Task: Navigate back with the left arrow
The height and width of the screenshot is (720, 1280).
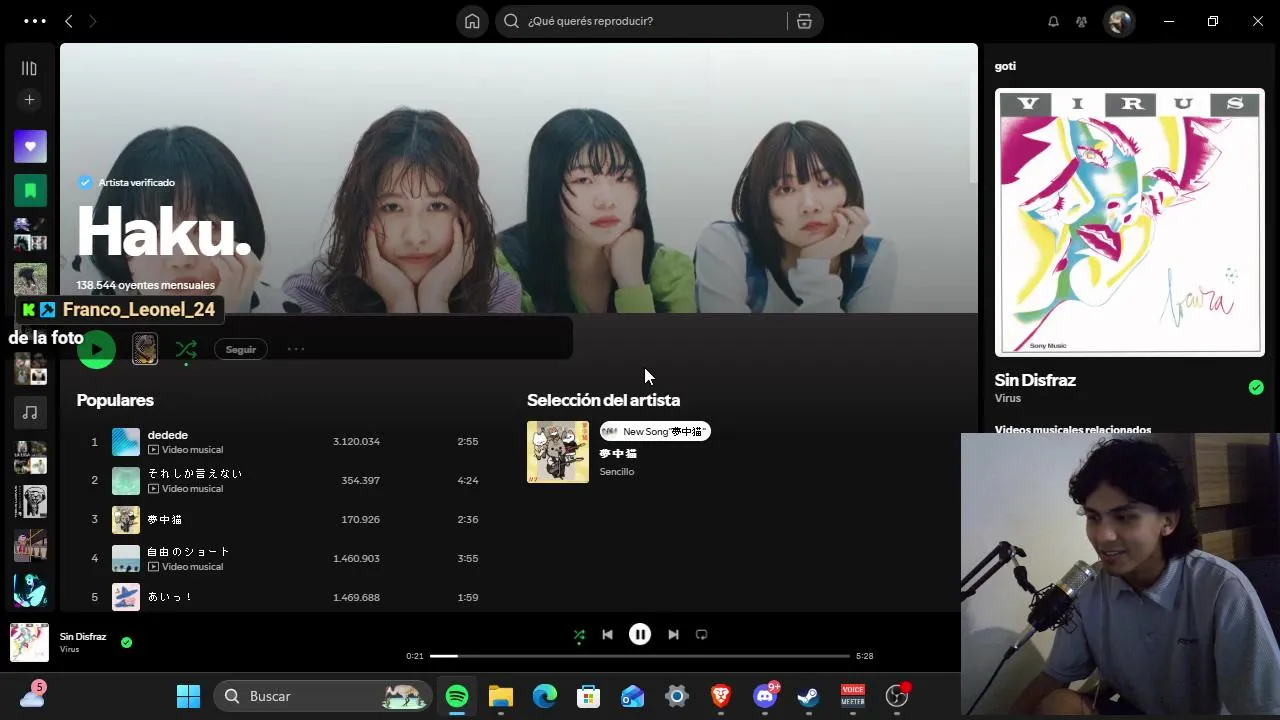Action: tap(68, 21)
